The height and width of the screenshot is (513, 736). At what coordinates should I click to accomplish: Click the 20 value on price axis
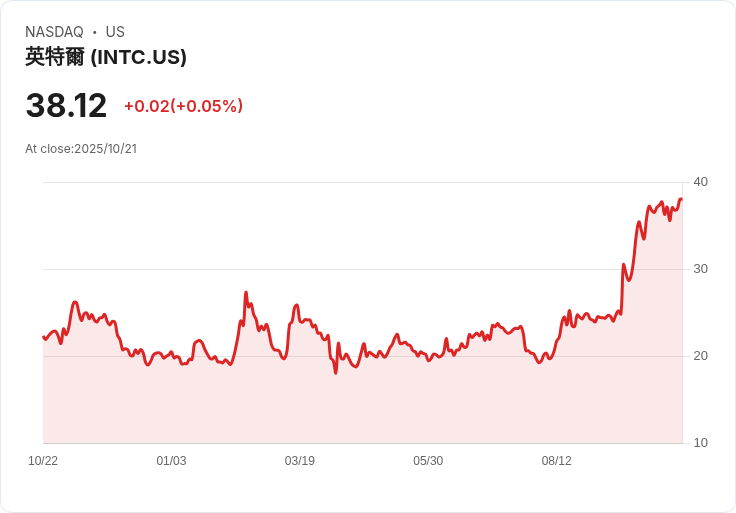click(x=700, y=356)
